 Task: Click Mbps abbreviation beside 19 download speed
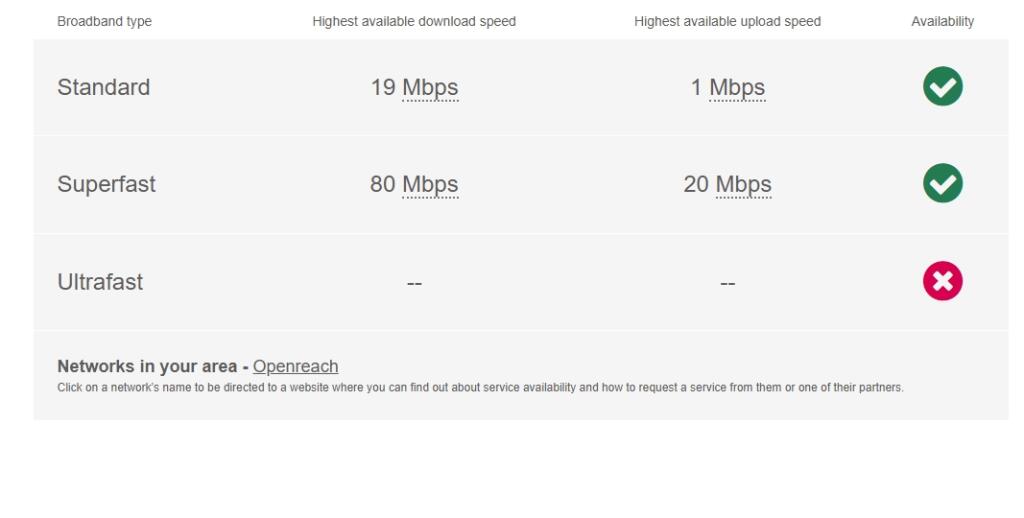click(430, 88)
